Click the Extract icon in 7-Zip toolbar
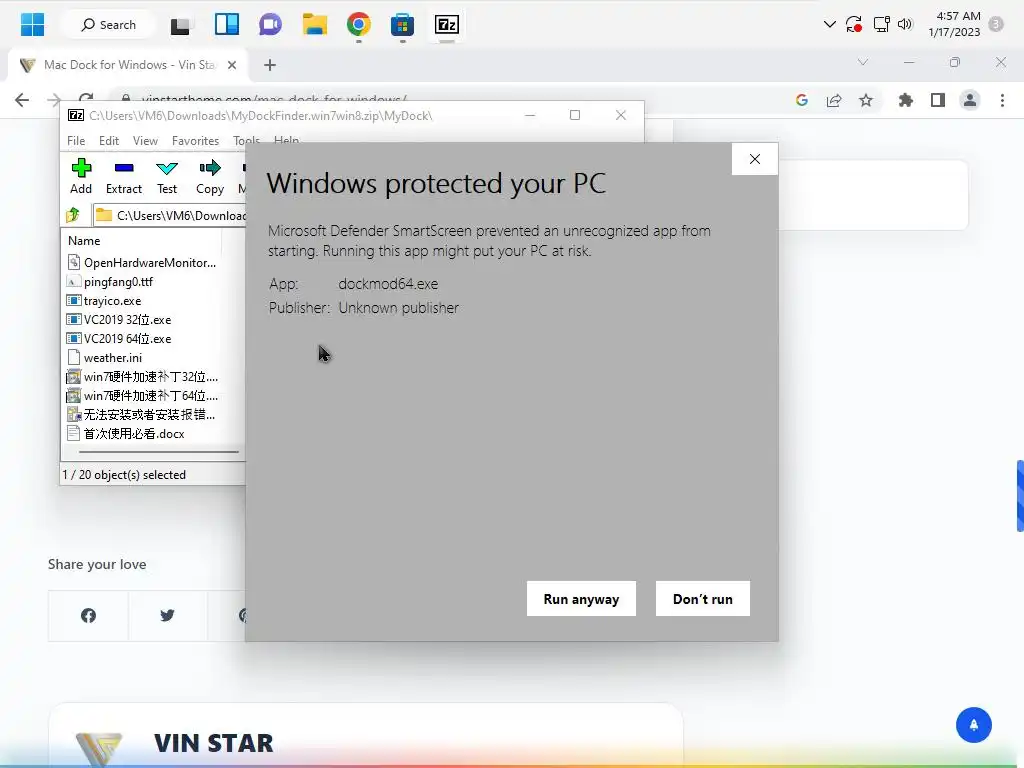 (124, 177)
